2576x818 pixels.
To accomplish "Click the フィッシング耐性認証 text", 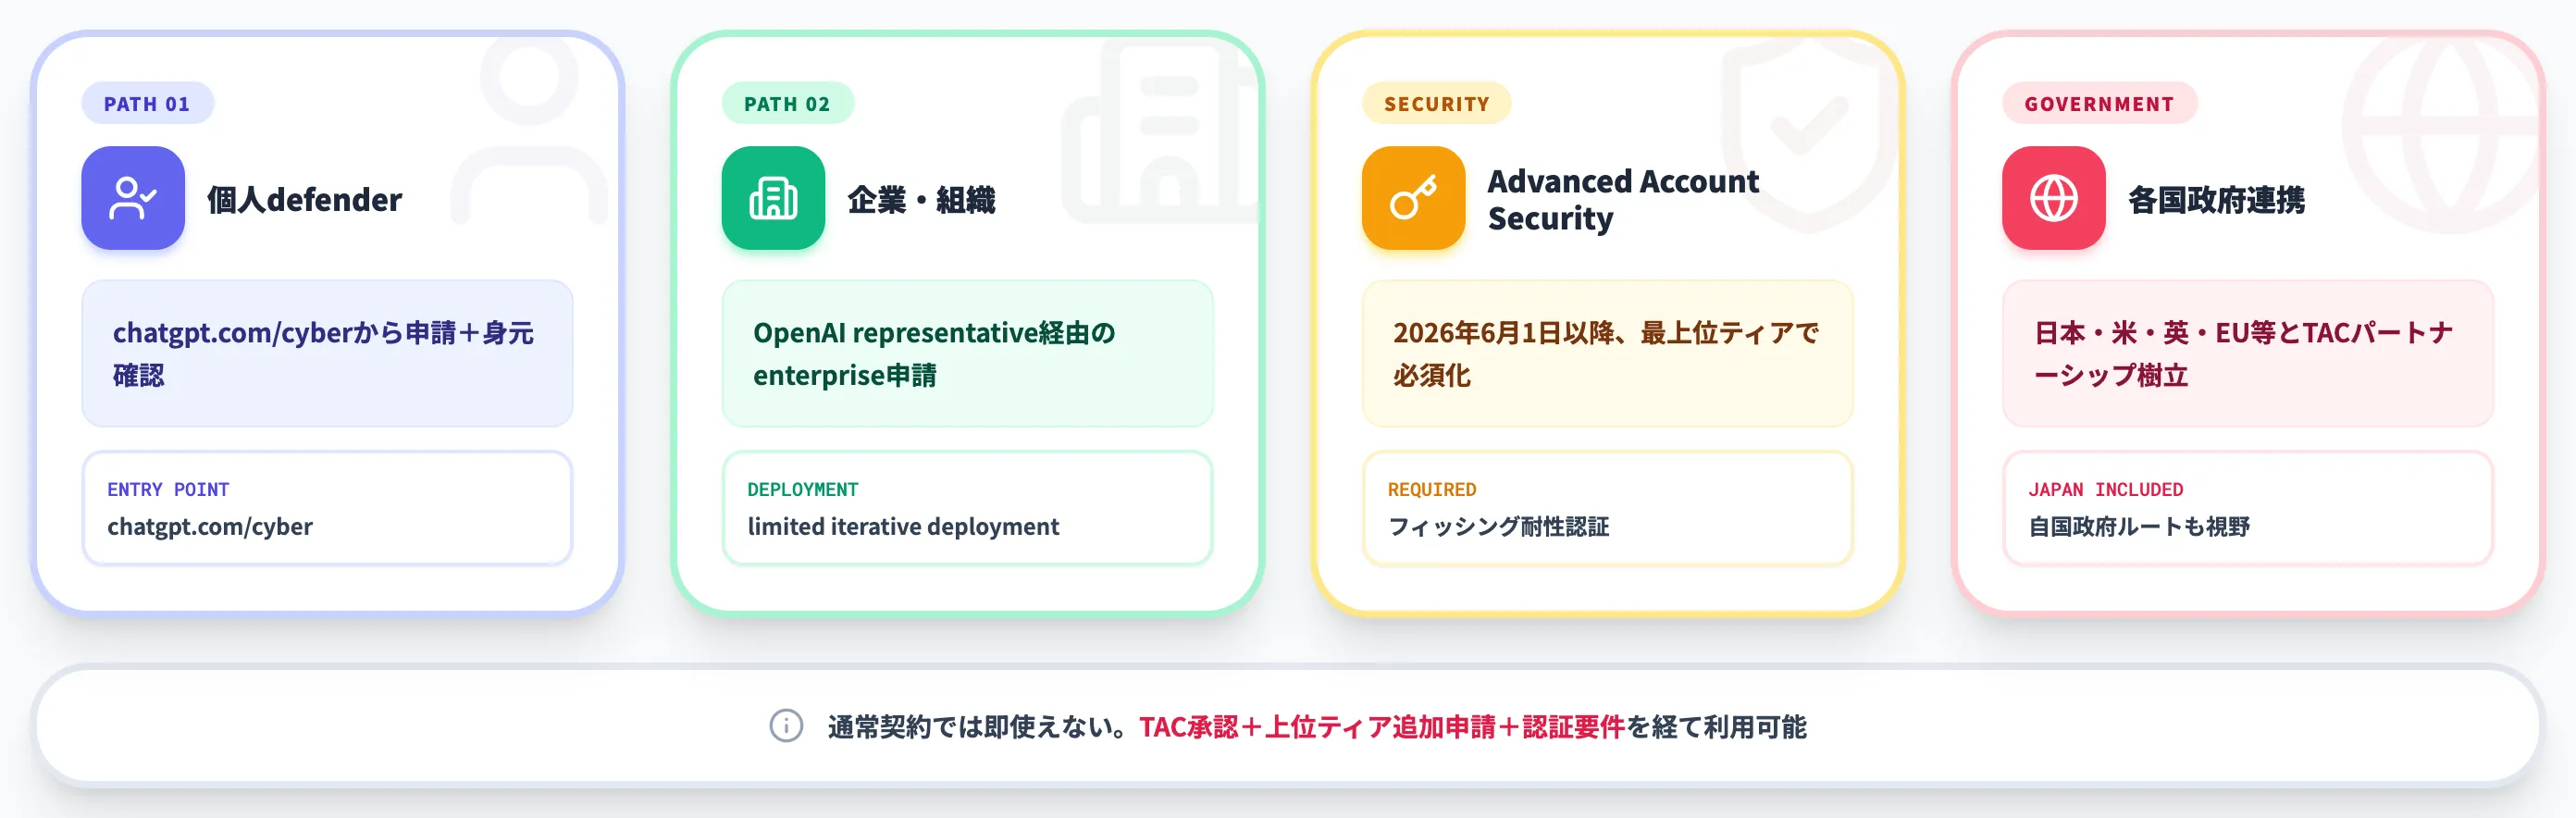I will pos(1498,527).
